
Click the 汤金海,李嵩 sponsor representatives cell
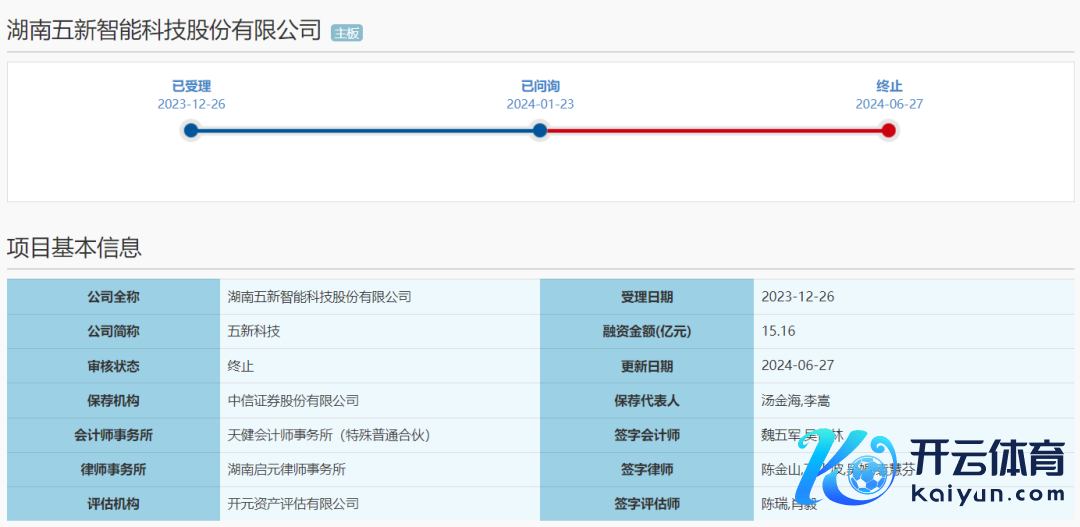pyautogui.click(x=795, y=401)
